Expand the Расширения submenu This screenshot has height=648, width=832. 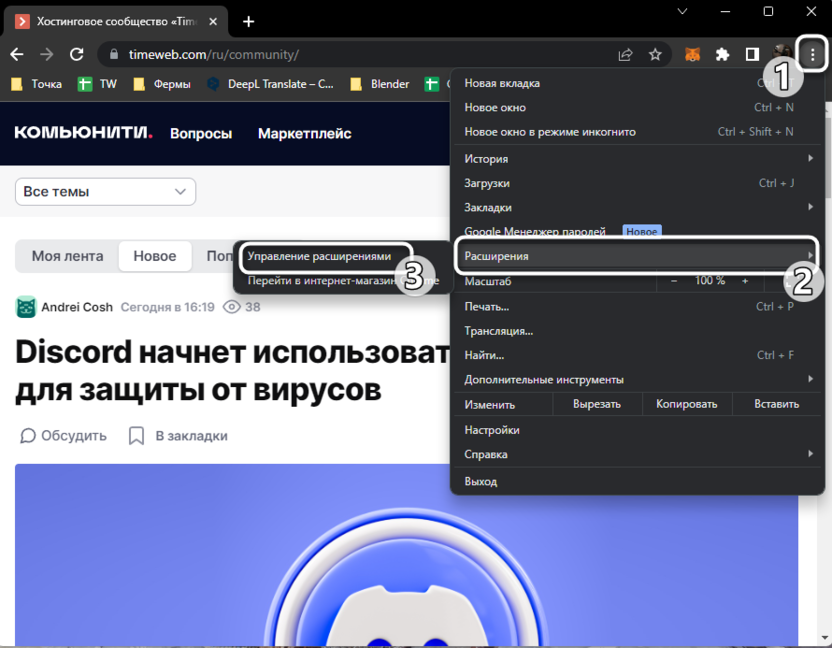click(x=637, y=256)
